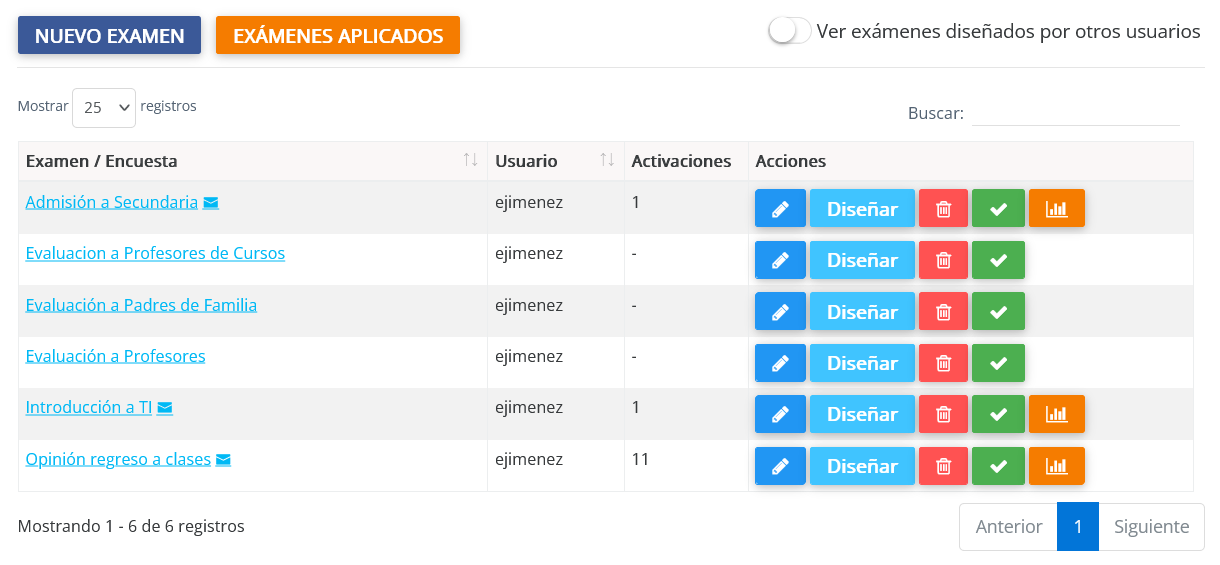Open the Evaluación a Profesores exam link
This screenshot has width=1220, height=565.
point(115,356)
